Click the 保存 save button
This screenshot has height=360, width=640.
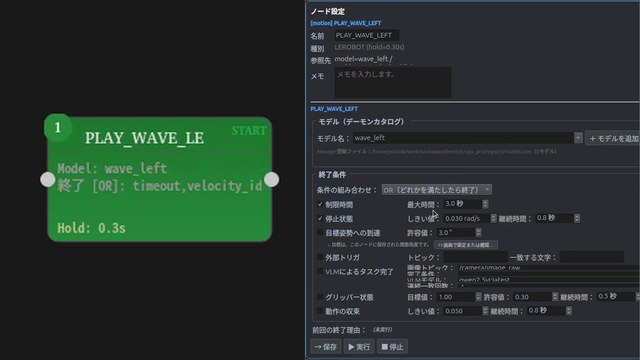(x=326, y=347)
